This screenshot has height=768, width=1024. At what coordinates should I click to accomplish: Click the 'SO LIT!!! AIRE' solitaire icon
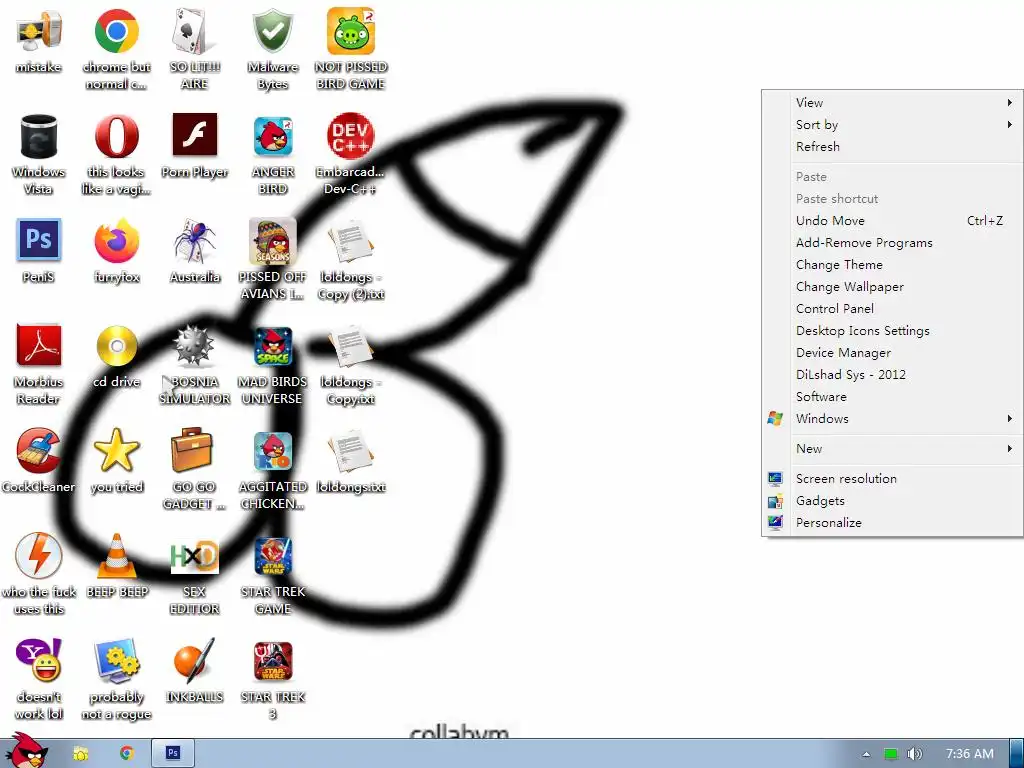coord(195,49)
